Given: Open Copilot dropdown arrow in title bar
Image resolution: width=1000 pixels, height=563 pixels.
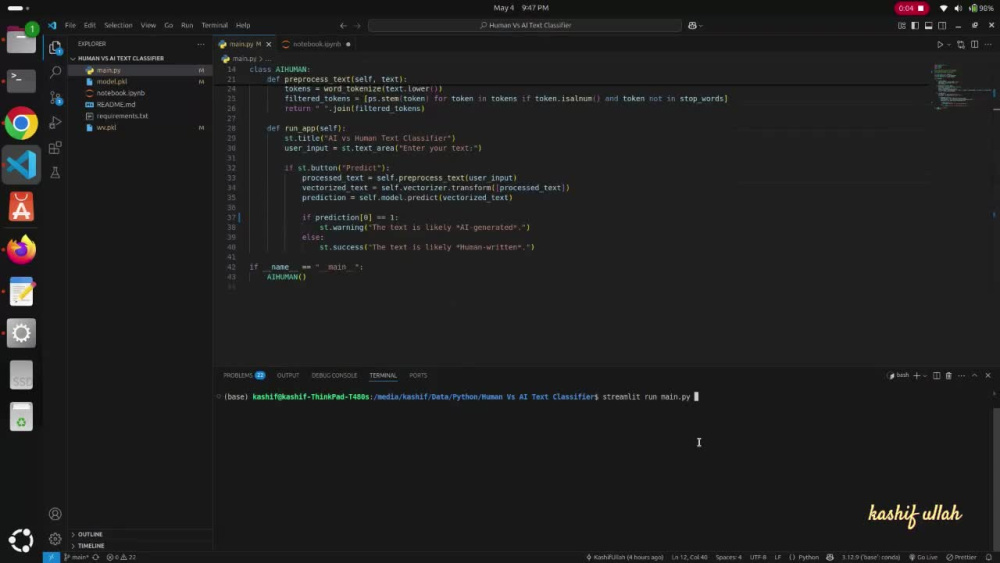Looking at the screenshot, I should point(700,26).
